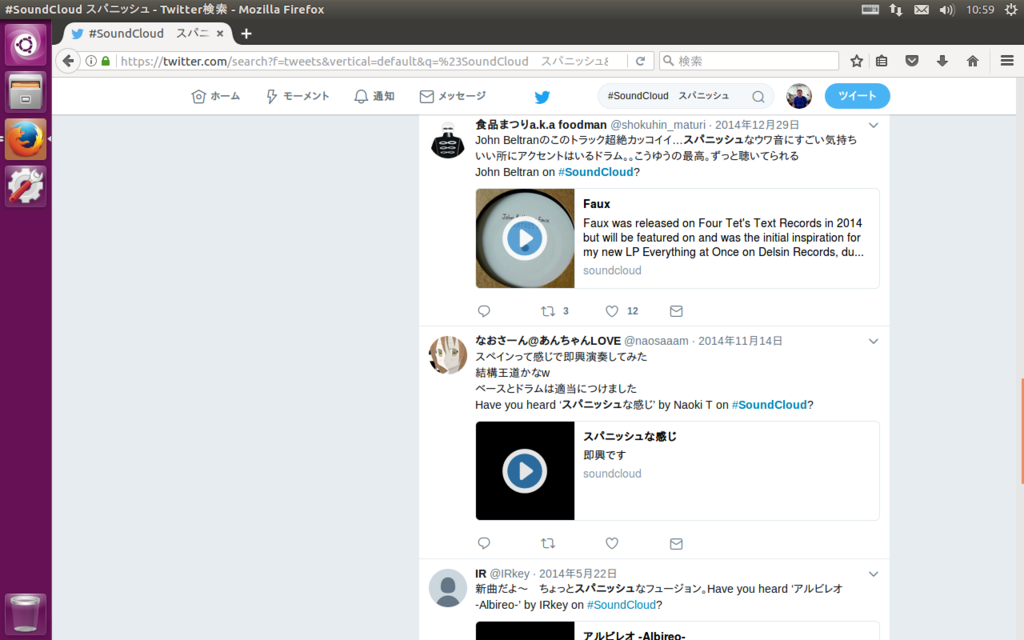Open mail indicator in top panel
This screenshot has height=640, width=1024.
[x=921, y=10]
